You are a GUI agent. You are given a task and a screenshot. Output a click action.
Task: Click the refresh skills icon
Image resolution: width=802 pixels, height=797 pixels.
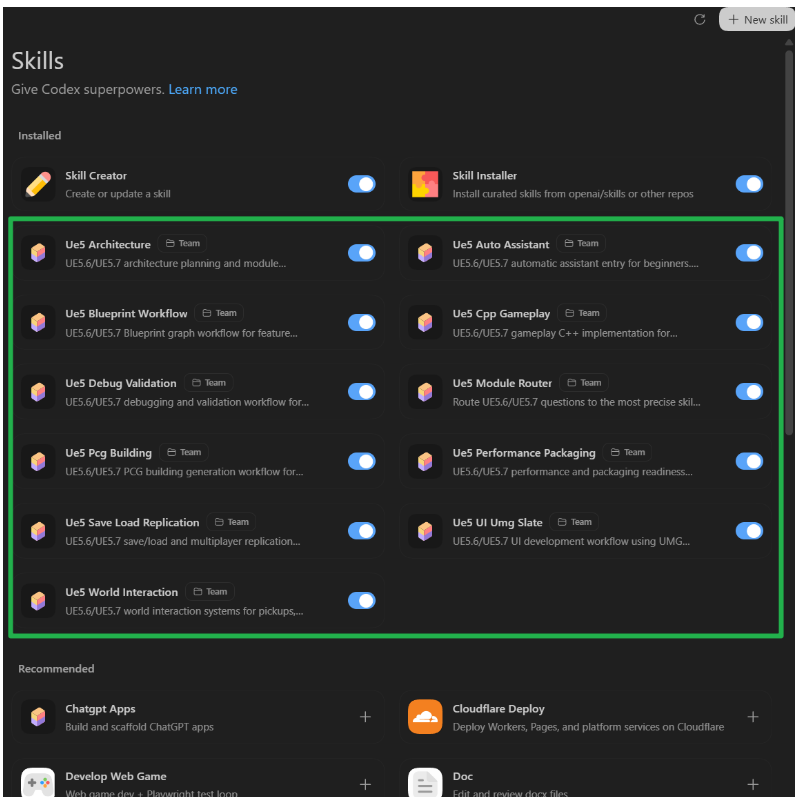700,20
